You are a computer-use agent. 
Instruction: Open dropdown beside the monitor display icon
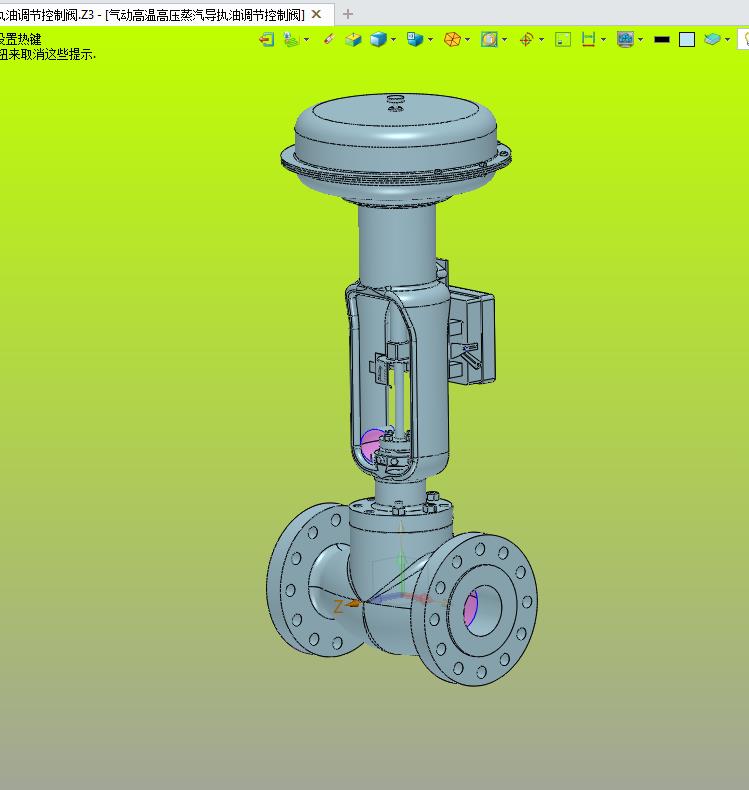pyautogui.click(x=640, y=39)
